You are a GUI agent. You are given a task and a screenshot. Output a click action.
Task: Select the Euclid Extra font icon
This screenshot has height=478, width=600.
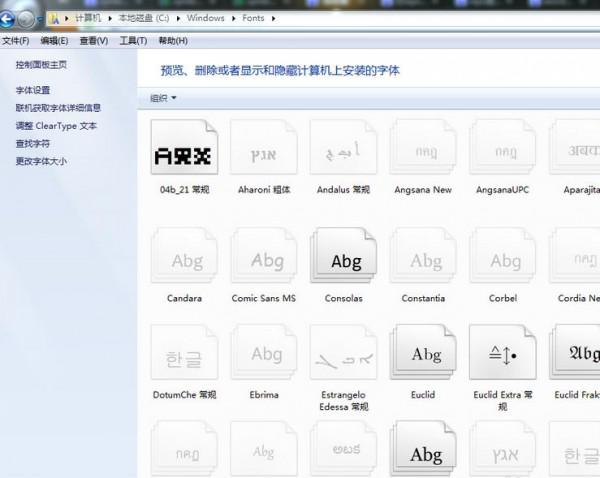(x=503, y=355)
